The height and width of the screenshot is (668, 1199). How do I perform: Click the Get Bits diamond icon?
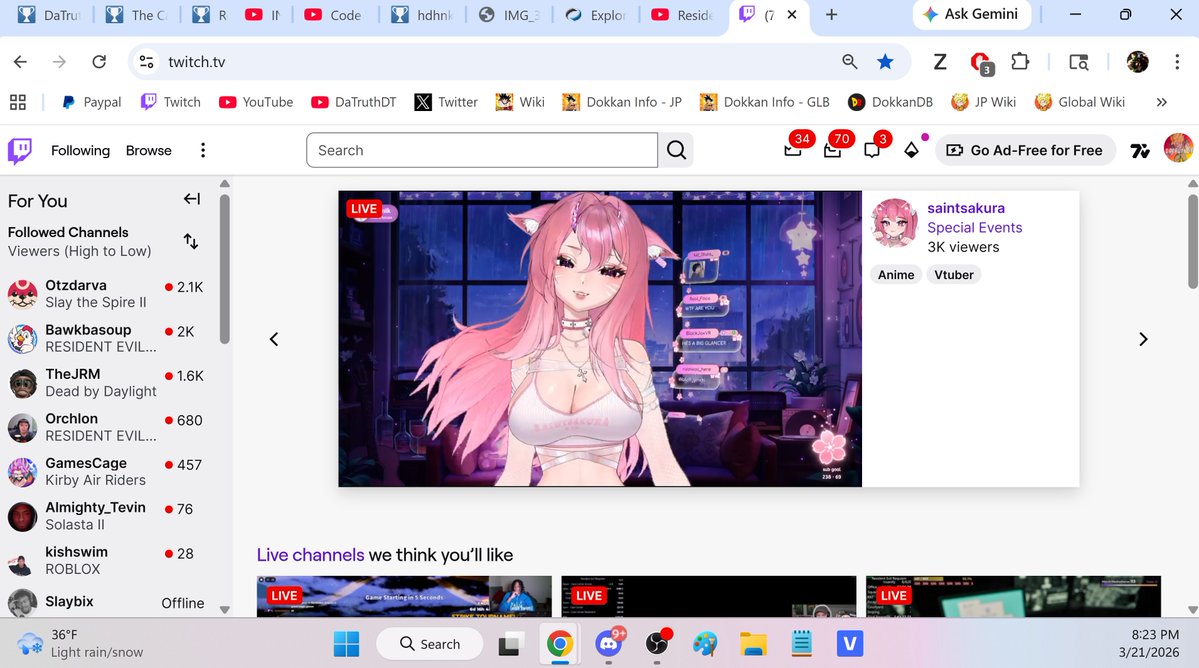point(911,151)
